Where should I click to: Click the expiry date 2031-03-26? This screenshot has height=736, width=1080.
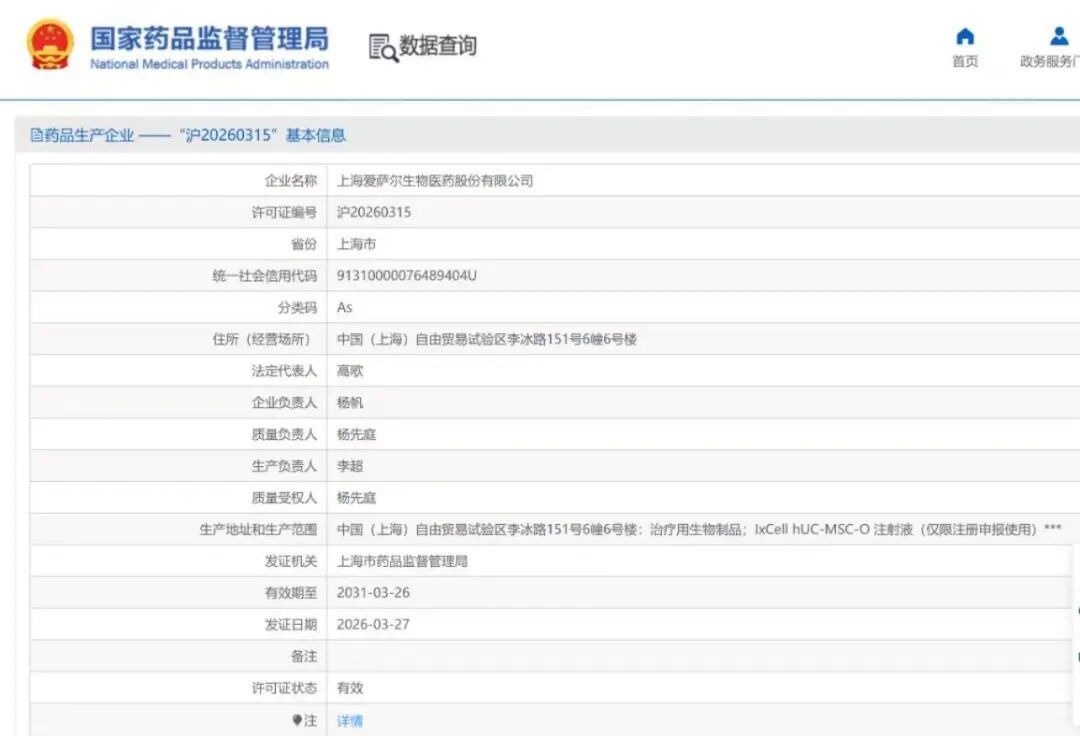click(x=373, y=593)
